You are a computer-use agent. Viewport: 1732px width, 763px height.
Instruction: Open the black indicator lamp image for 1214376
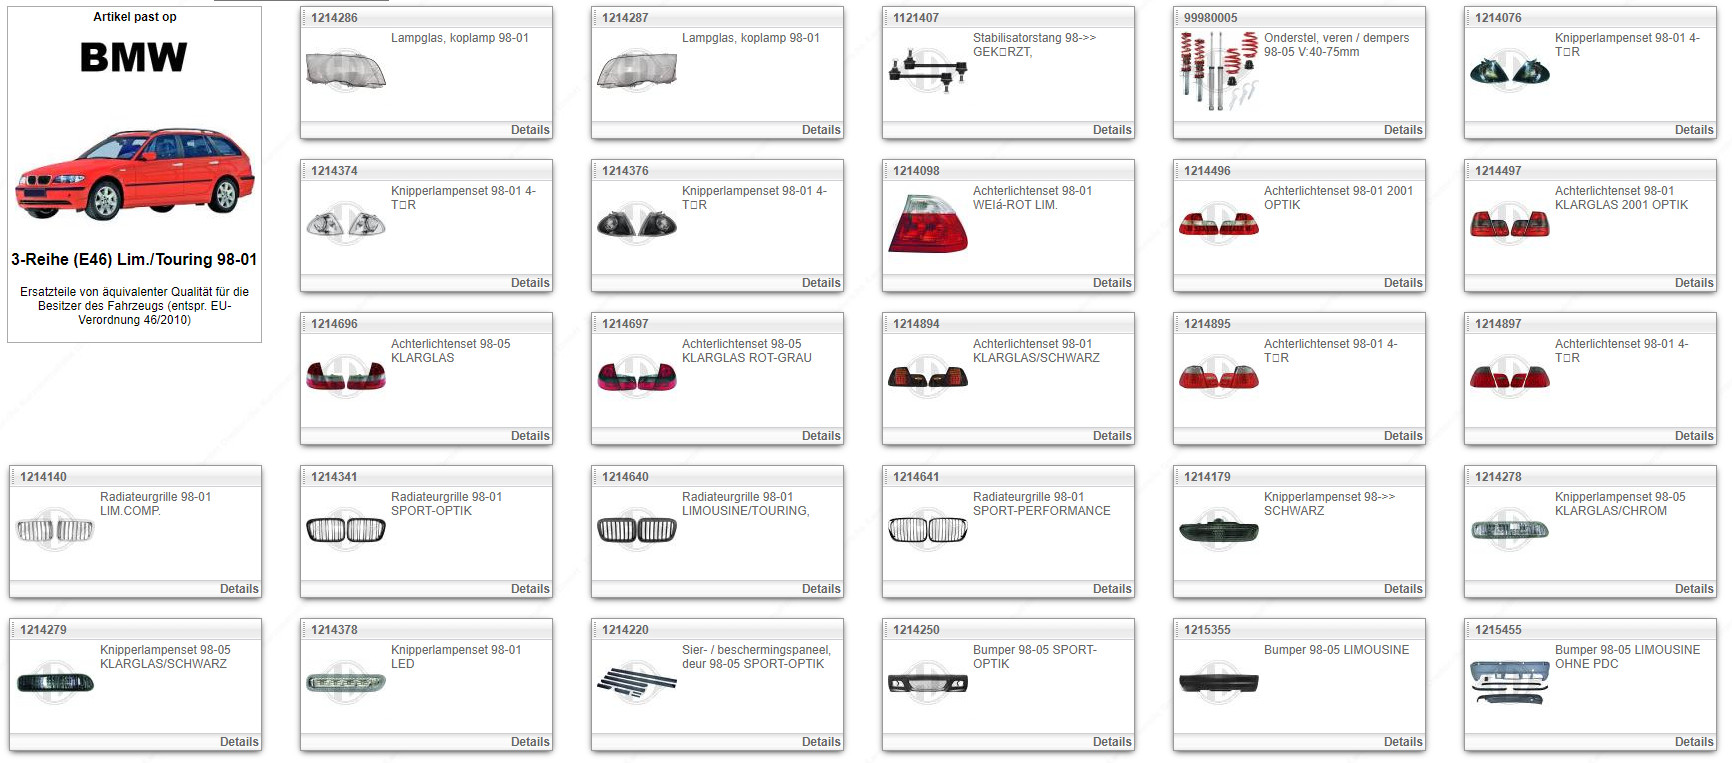pos(637,224)
